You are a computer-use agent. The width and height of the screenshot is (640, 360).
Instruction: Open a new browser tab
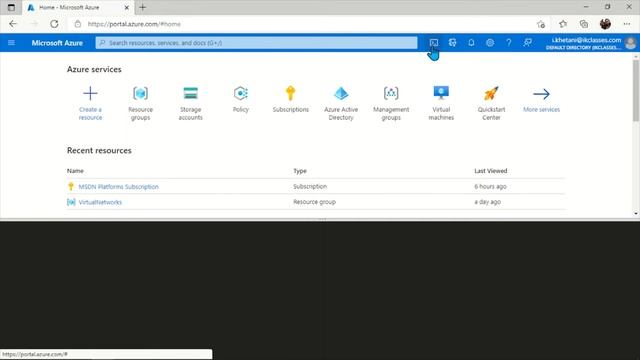(x=142, y=7)
